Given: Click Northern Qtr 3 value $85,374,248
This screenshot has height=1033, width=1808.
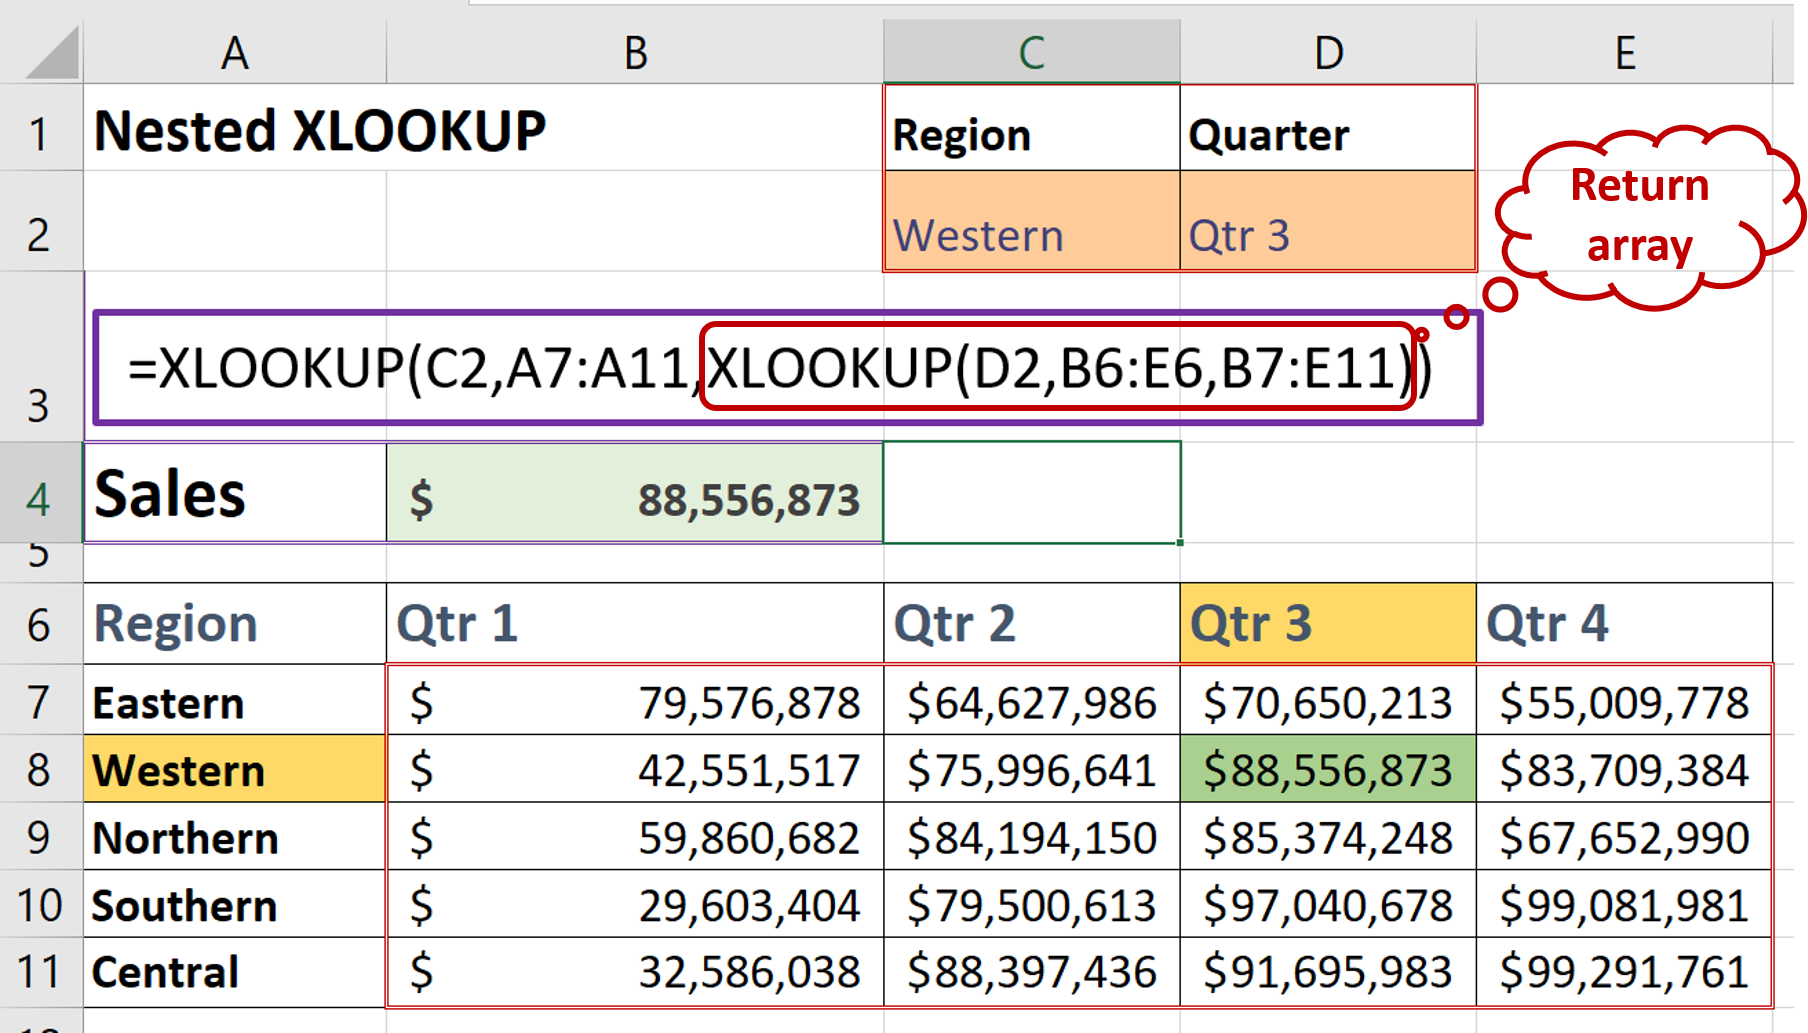Looking at the screenshot, I should coord(1328,837).
